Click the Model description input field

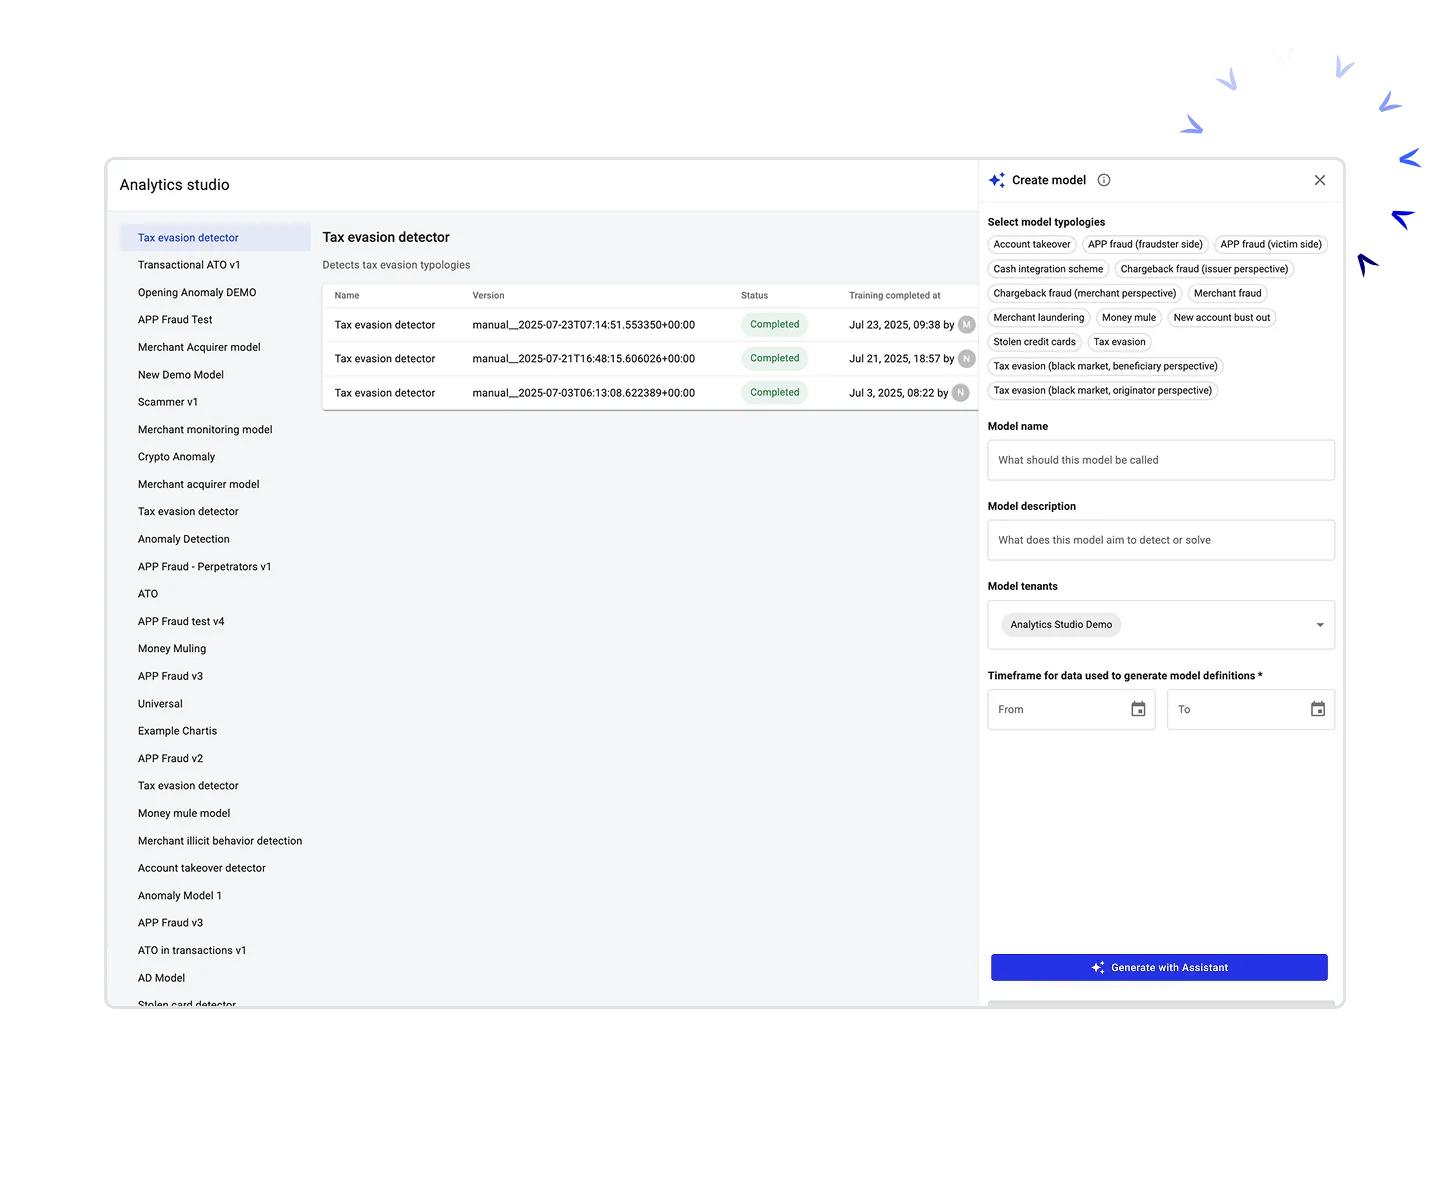[x=1159, y=539]
